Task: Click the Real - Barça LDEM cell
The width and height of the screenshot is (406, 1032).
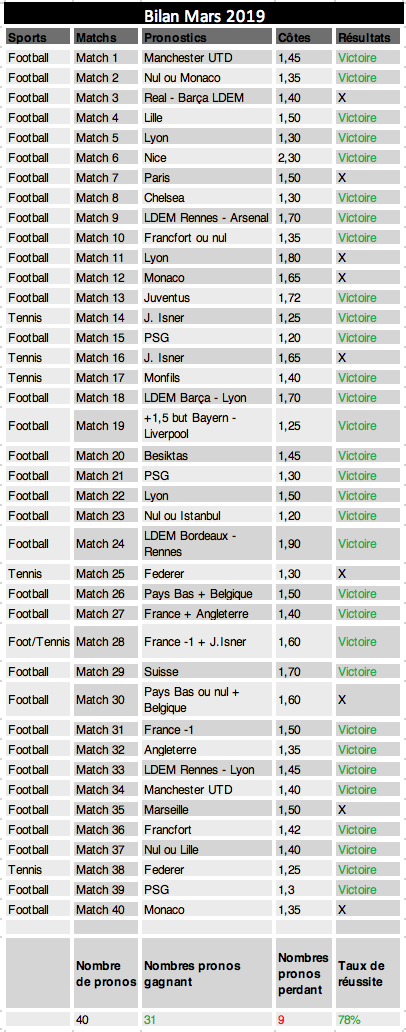Action: 207,97
